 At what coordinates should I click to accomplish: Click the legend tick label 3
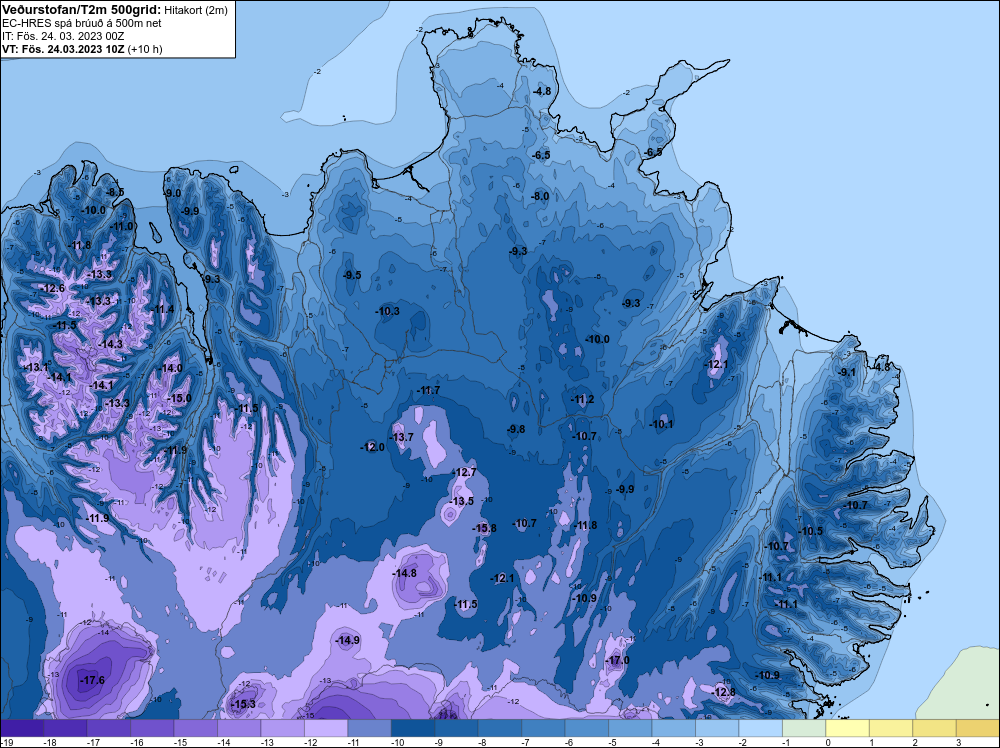(x=959, y=742)
